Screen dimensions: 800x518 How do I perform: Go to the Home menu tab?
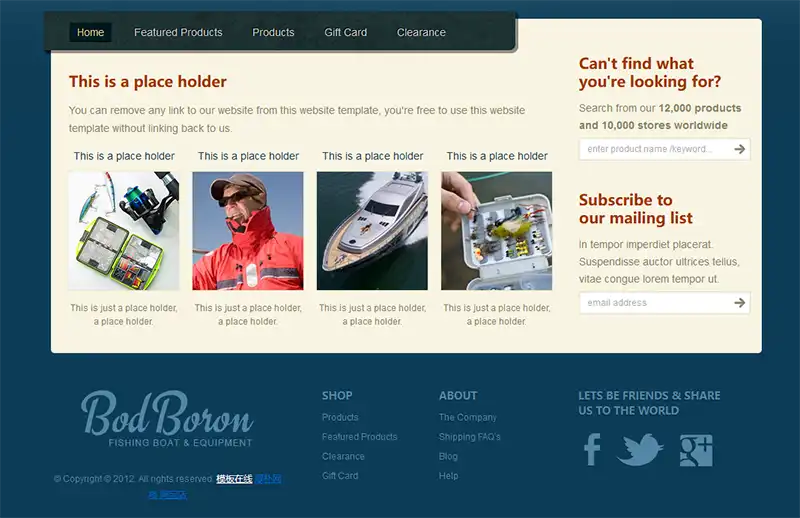tap(90, 32)
